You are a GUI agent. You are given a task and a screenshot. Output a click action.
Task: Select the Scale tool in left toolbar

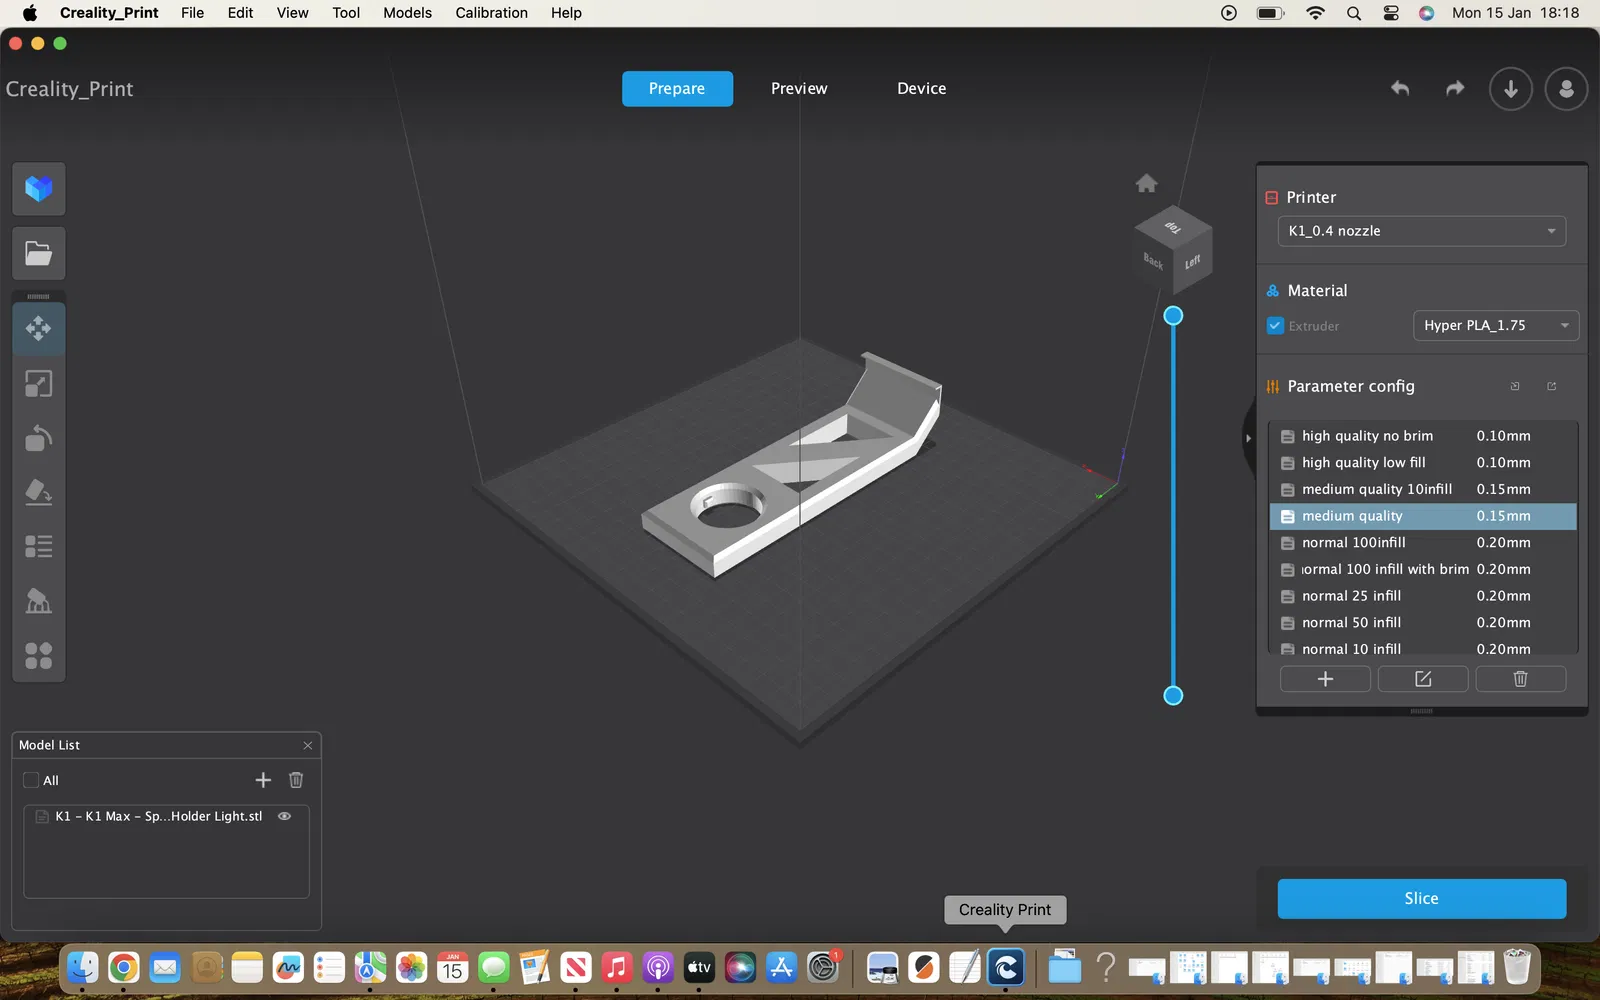[x=39, y=384]
